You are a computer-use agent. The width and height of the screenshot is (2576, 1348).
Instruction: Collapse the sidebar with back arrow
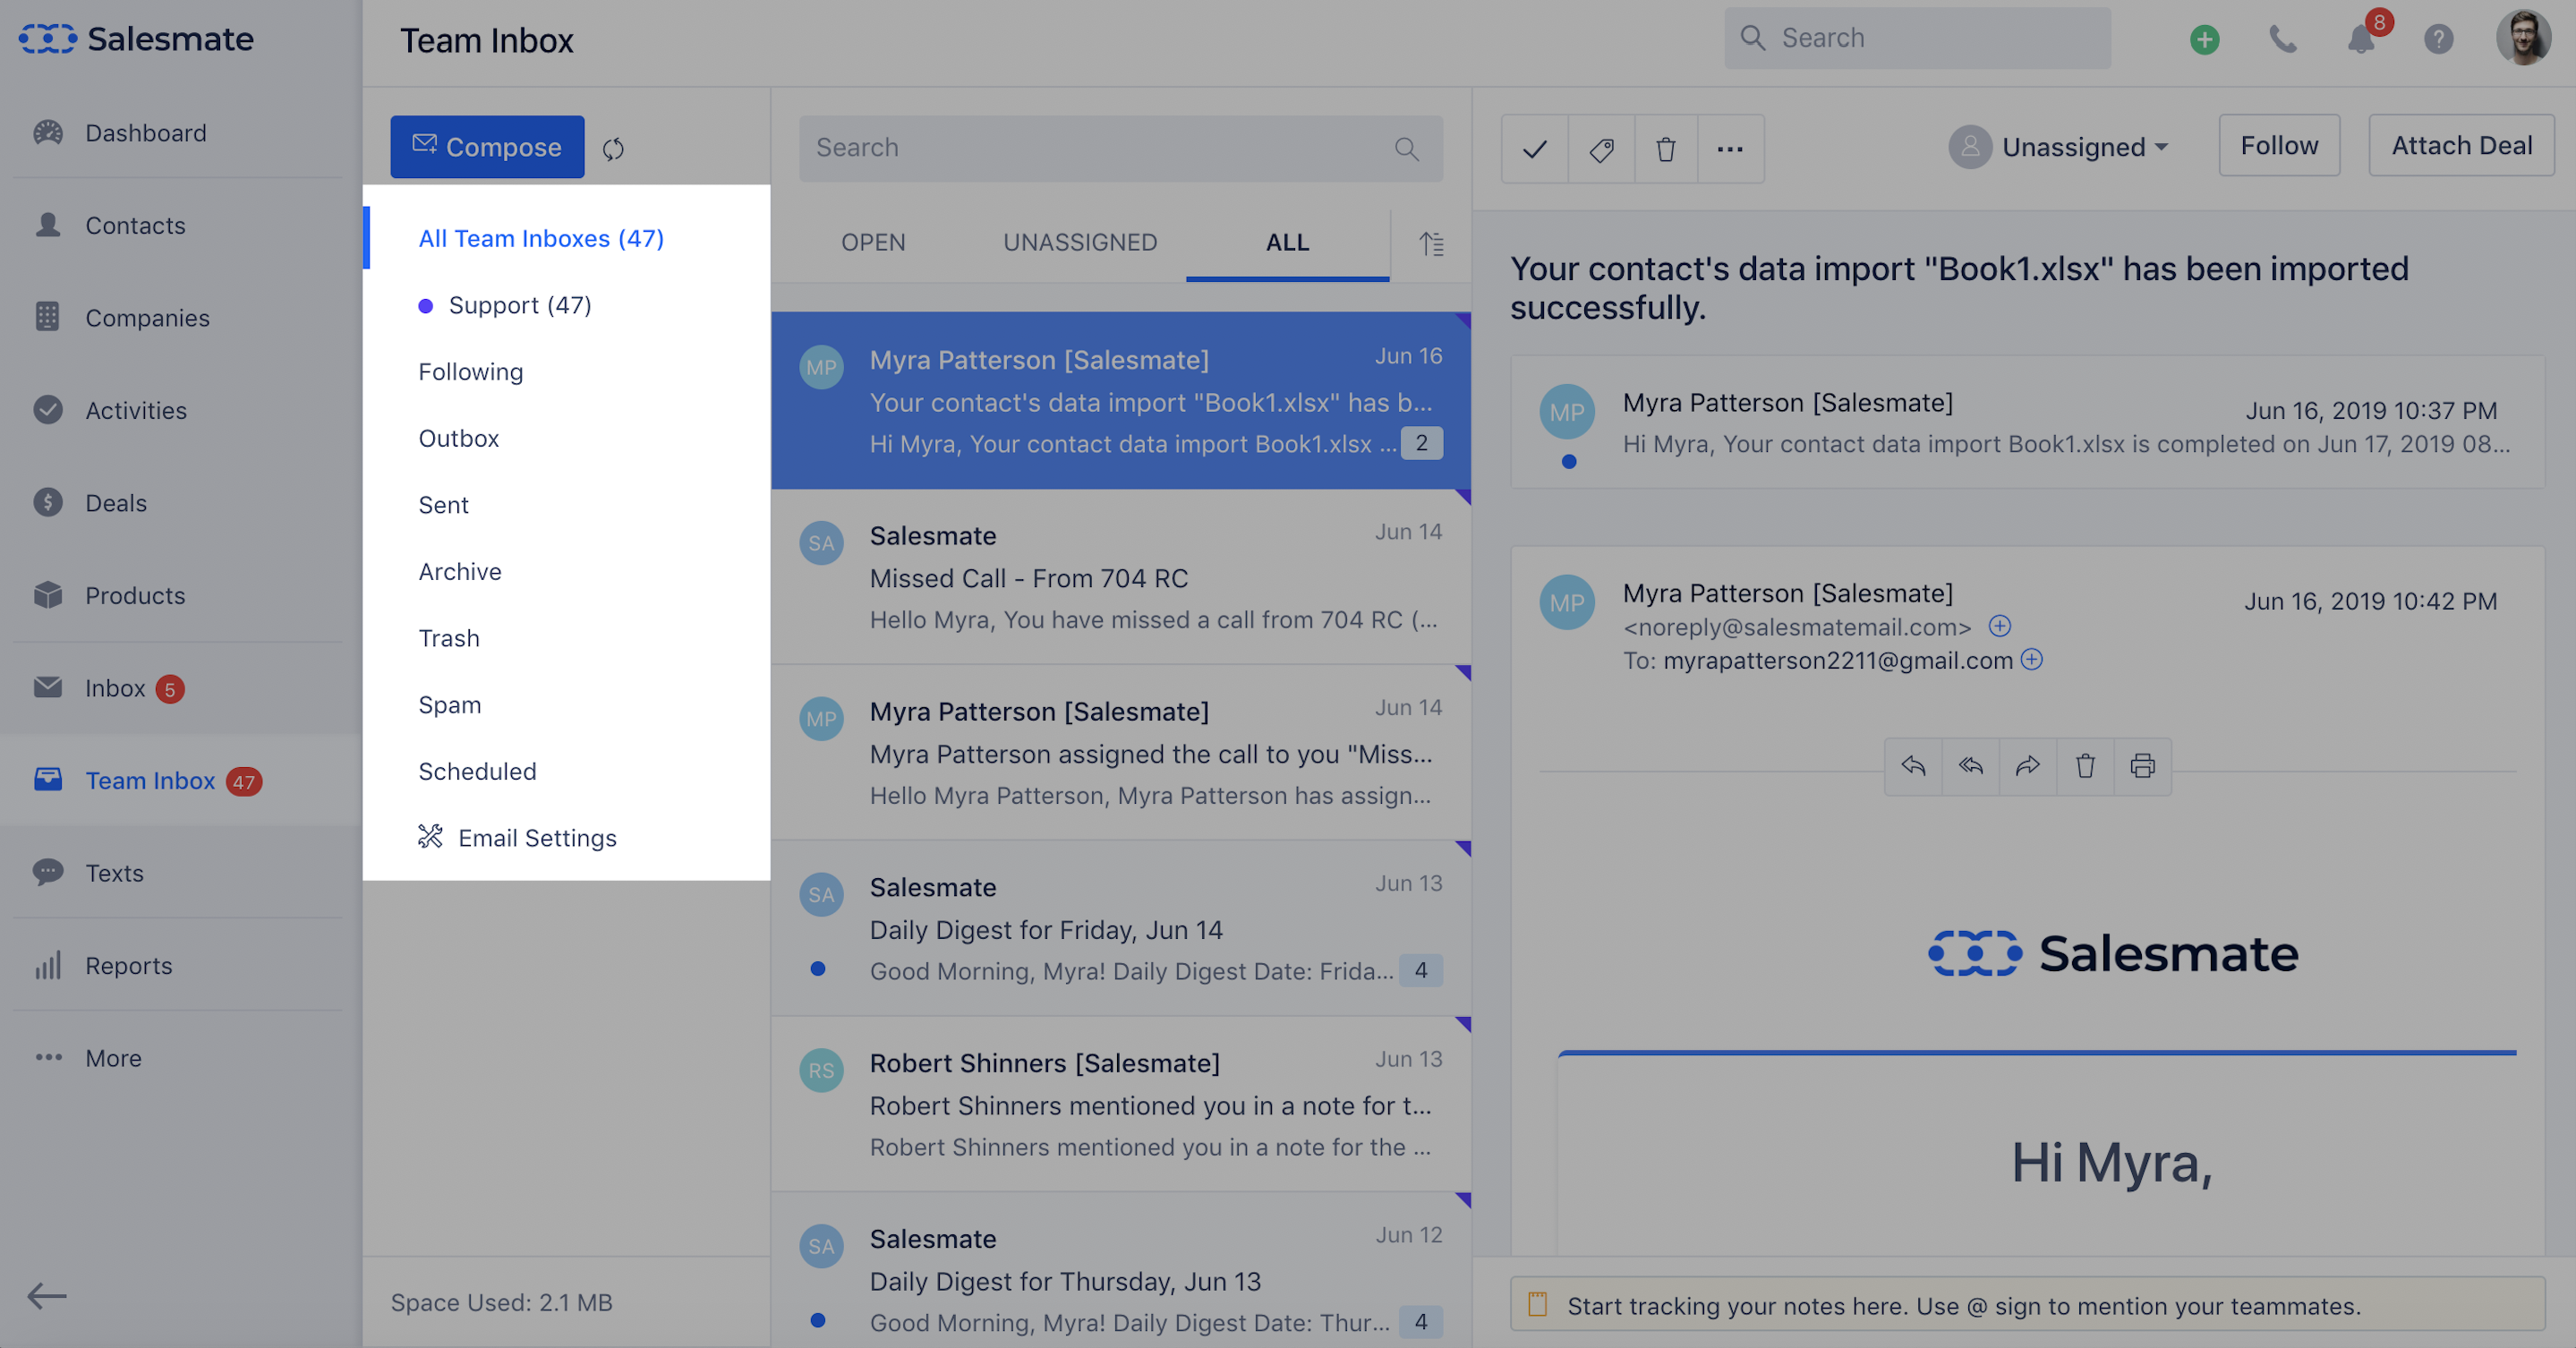(46, 1296)
